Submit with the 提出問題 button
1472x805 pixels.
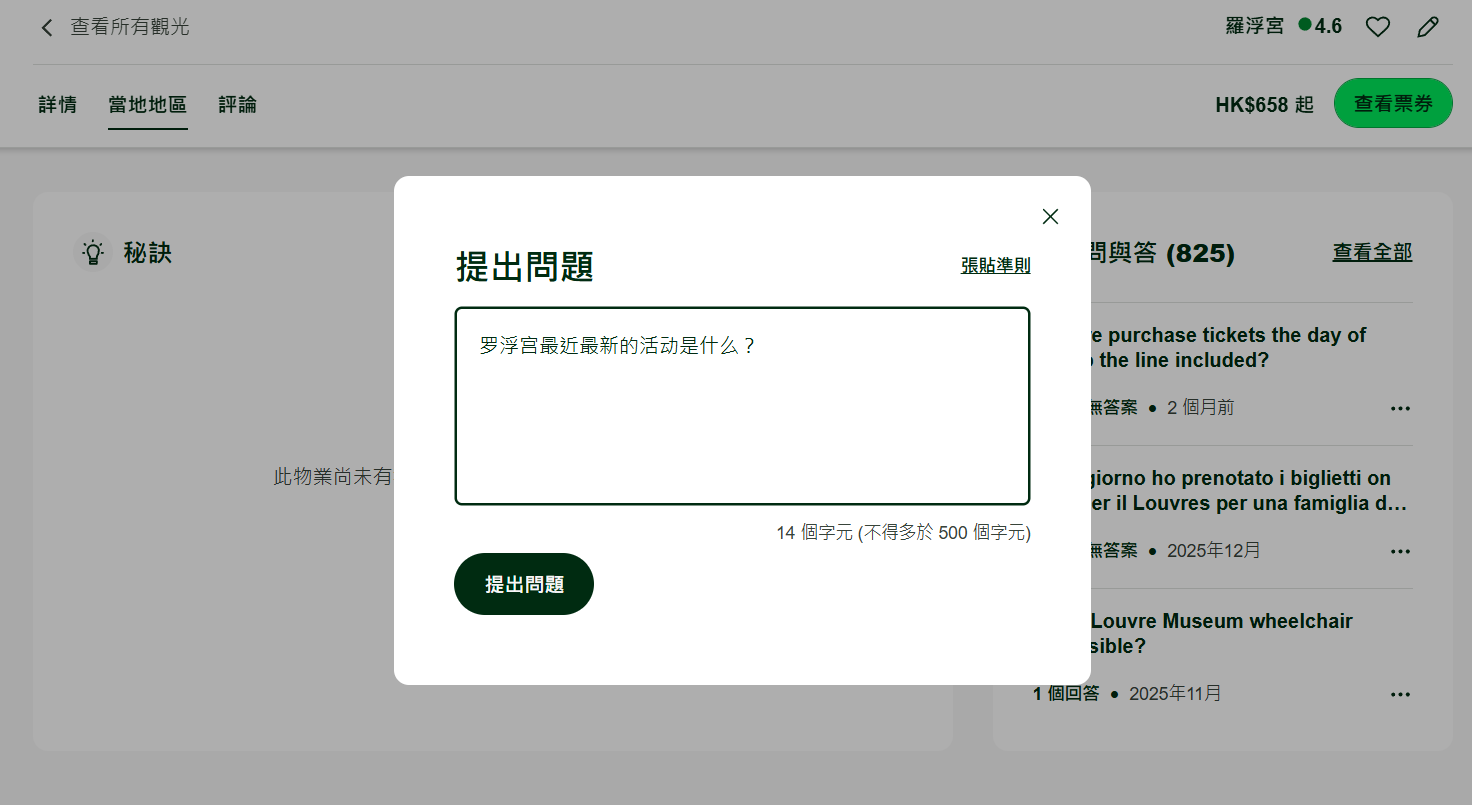(x=524, y=584)
